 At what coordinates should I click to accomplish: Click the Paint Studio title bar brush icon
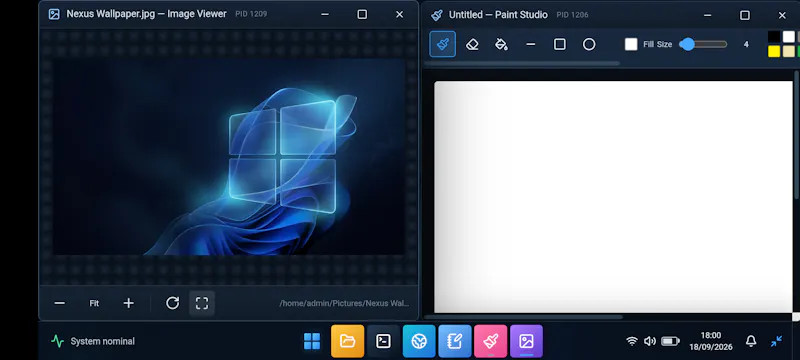(436, 15)
